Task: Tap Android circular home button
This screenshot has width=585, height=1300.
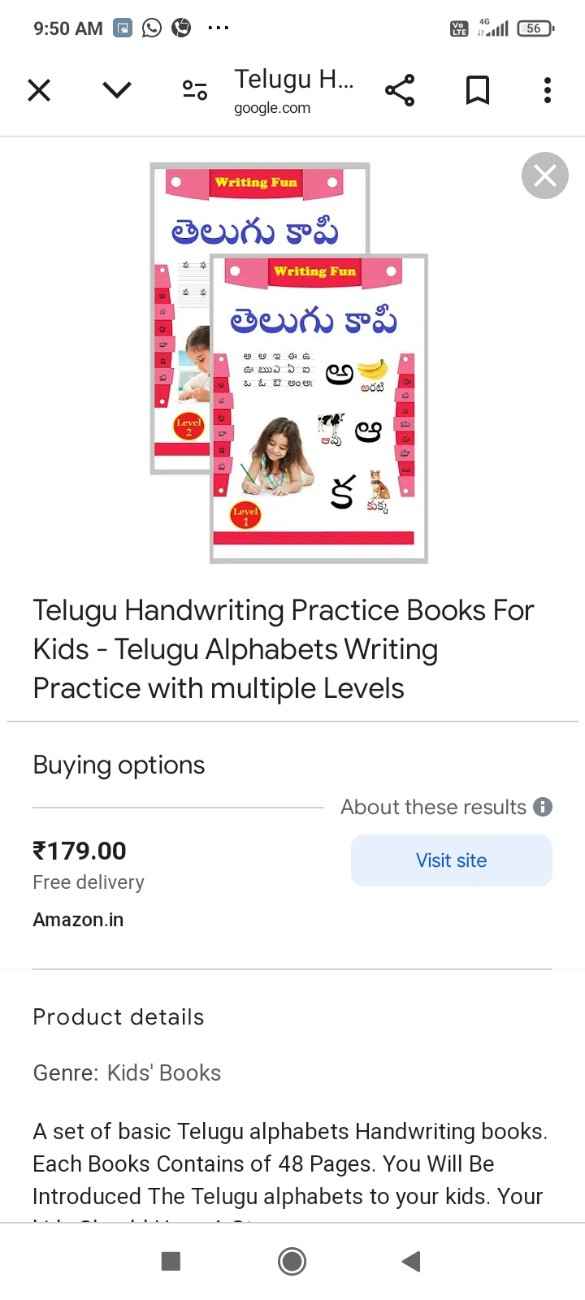Action: coord(292,1261)
